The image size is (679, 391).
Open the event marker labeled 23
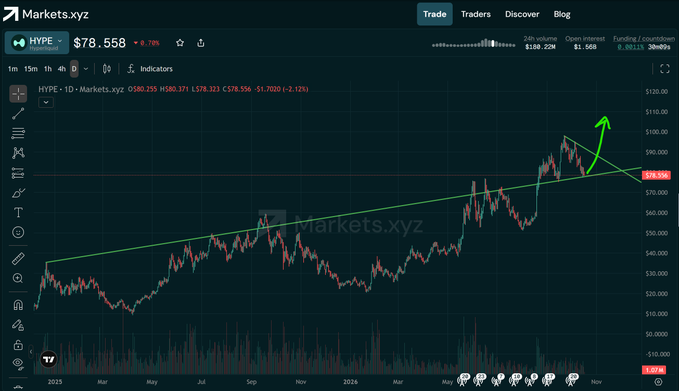479,380
